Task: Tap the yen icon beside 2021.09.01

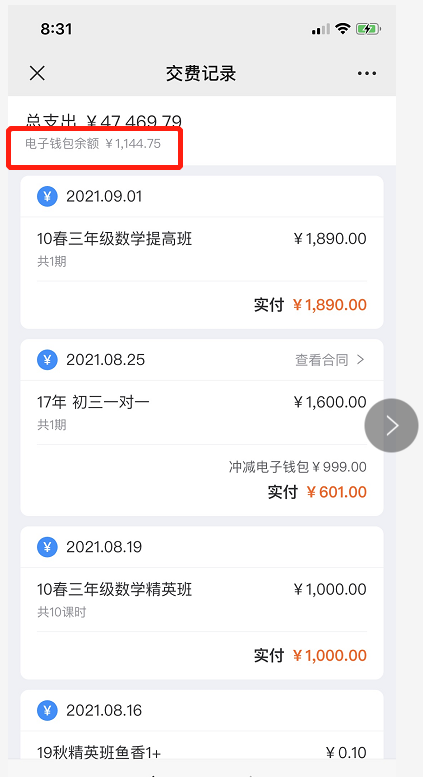Action: (x=47, y=197)
